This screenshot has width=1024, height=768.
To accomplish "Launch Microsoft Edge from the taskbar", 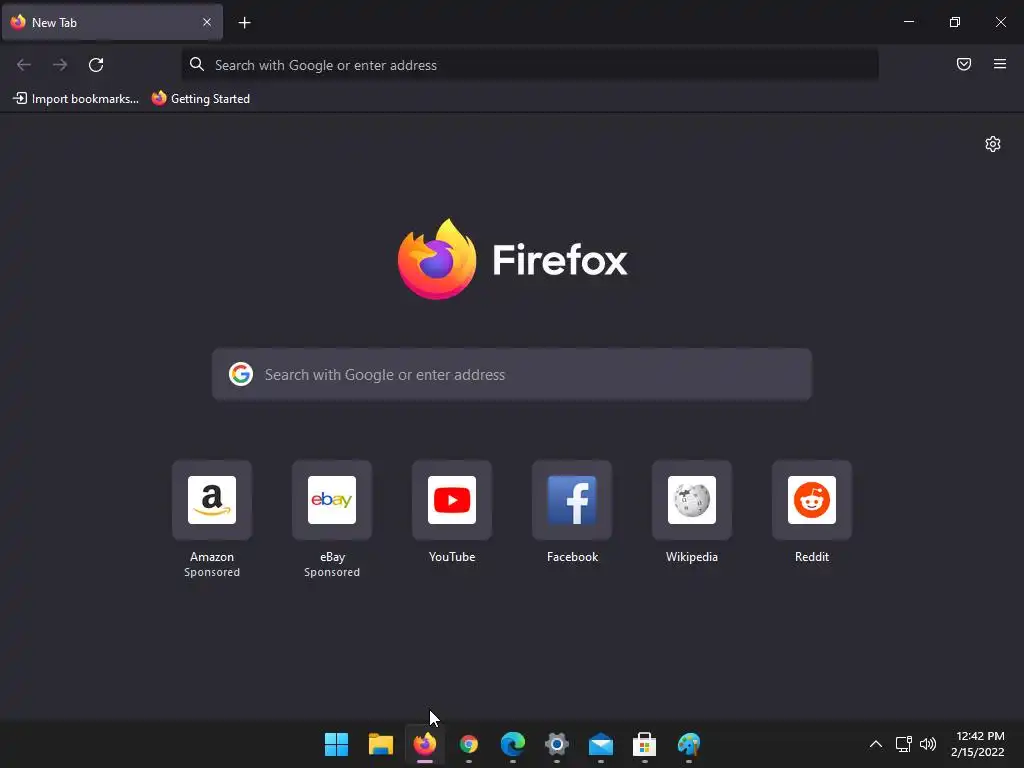I will pos(513,744).
